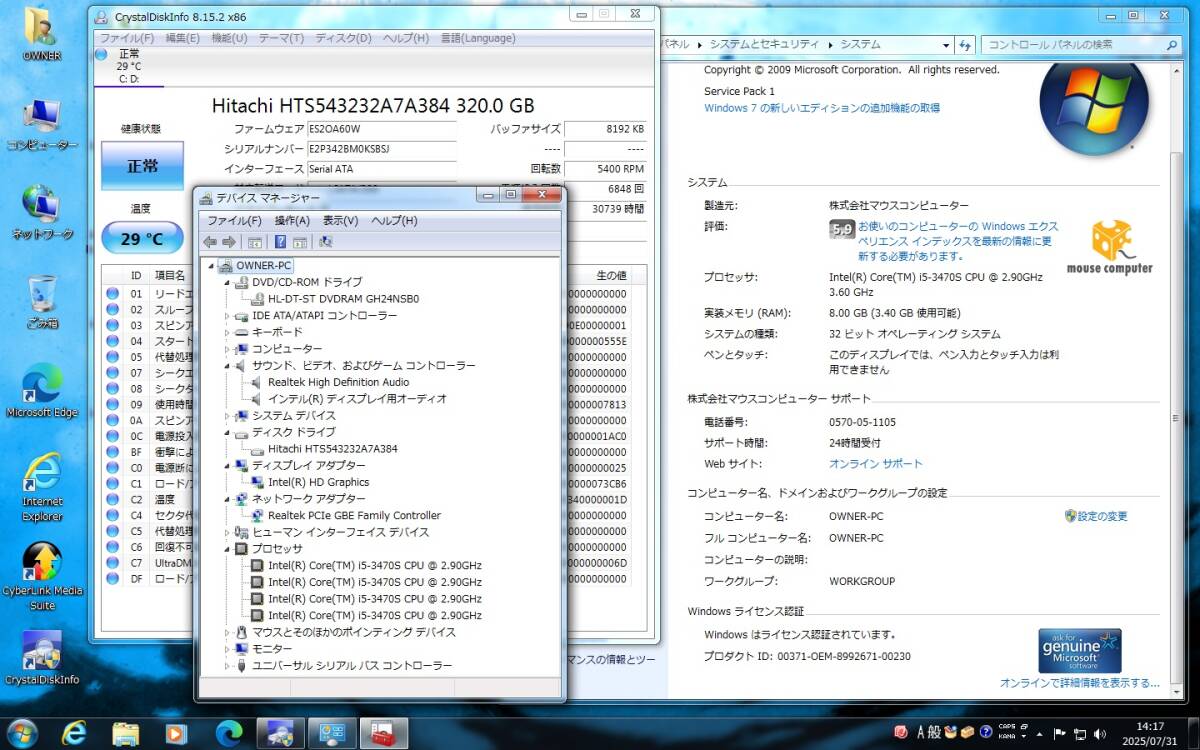
Task: Open OWNER desktop folder icon
Action: 41,33
